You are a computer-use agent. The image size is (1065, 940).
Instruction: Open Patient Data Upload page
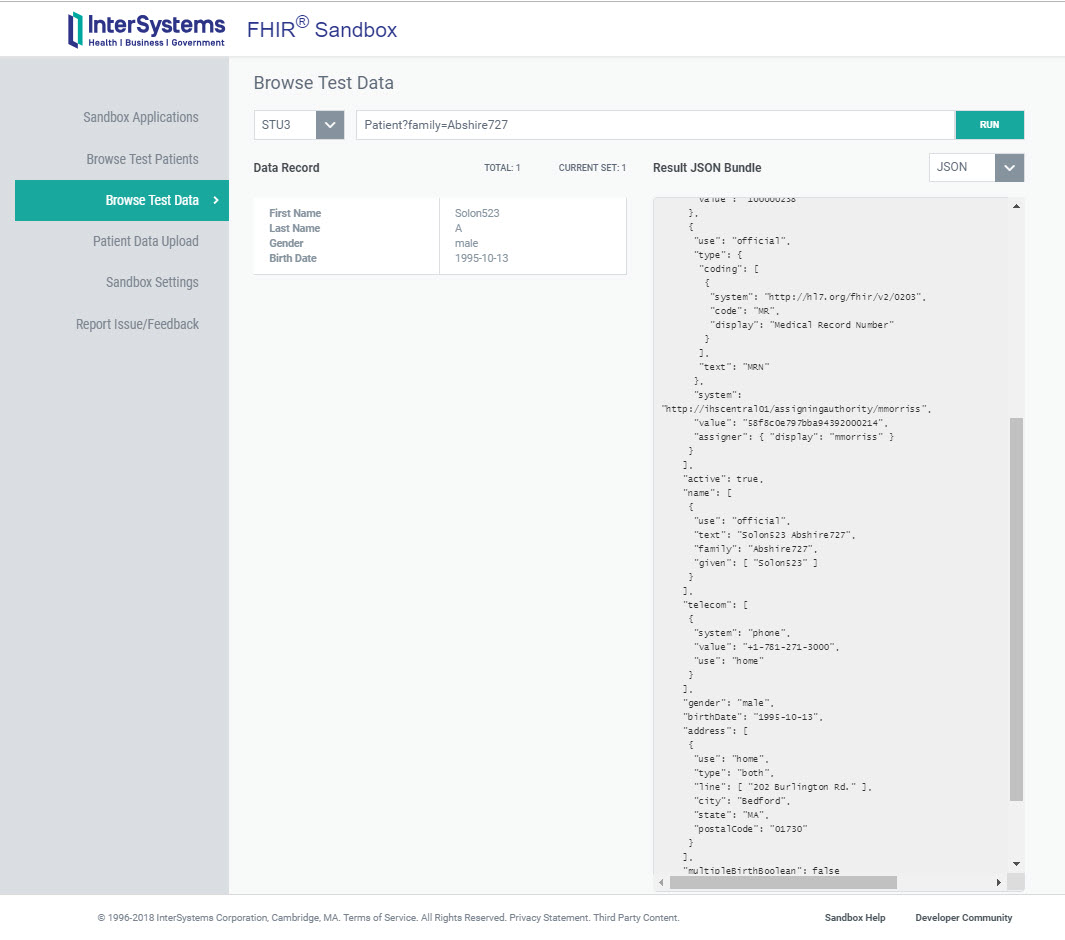(145, 241)
